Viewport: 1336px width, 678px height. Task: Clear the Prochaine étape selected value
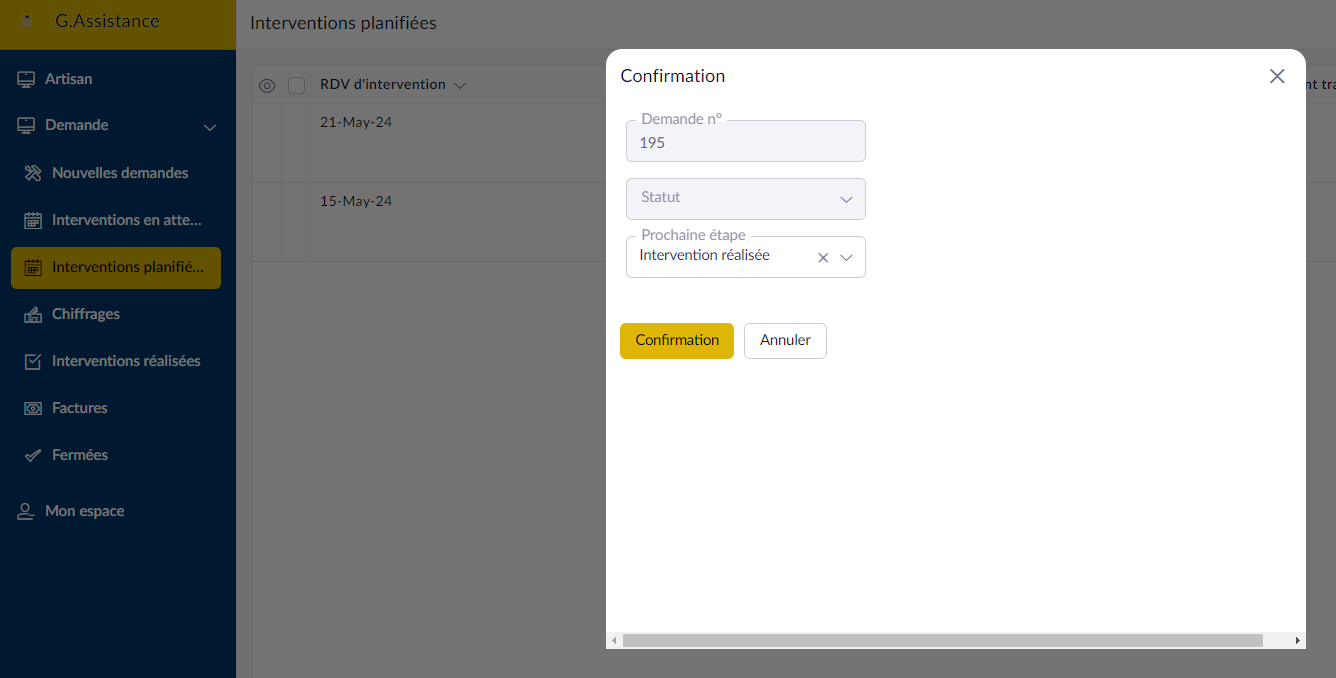pyautogui.click(x=823, y=257)
